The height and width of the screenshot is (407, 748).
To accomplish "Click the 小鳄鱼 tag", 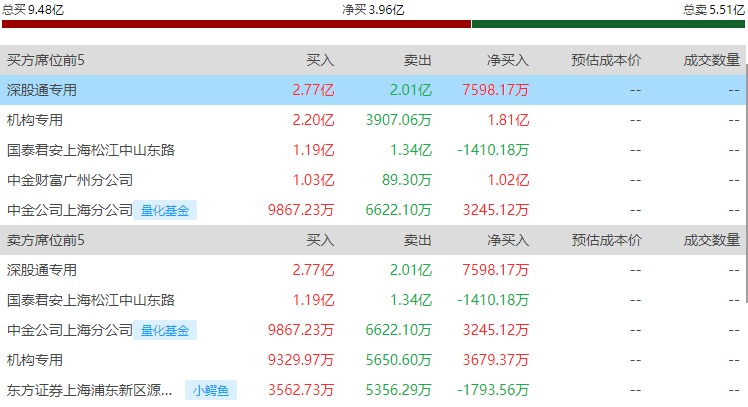I will [211, 390].
